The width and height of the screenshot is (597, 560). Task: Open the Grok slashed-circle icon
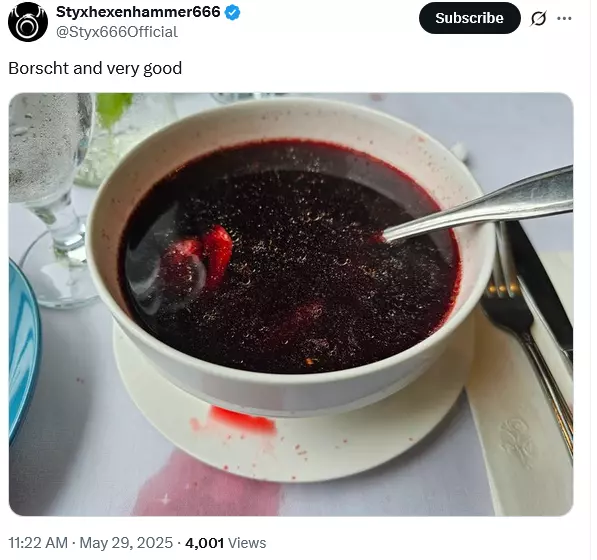coord(538,18)
